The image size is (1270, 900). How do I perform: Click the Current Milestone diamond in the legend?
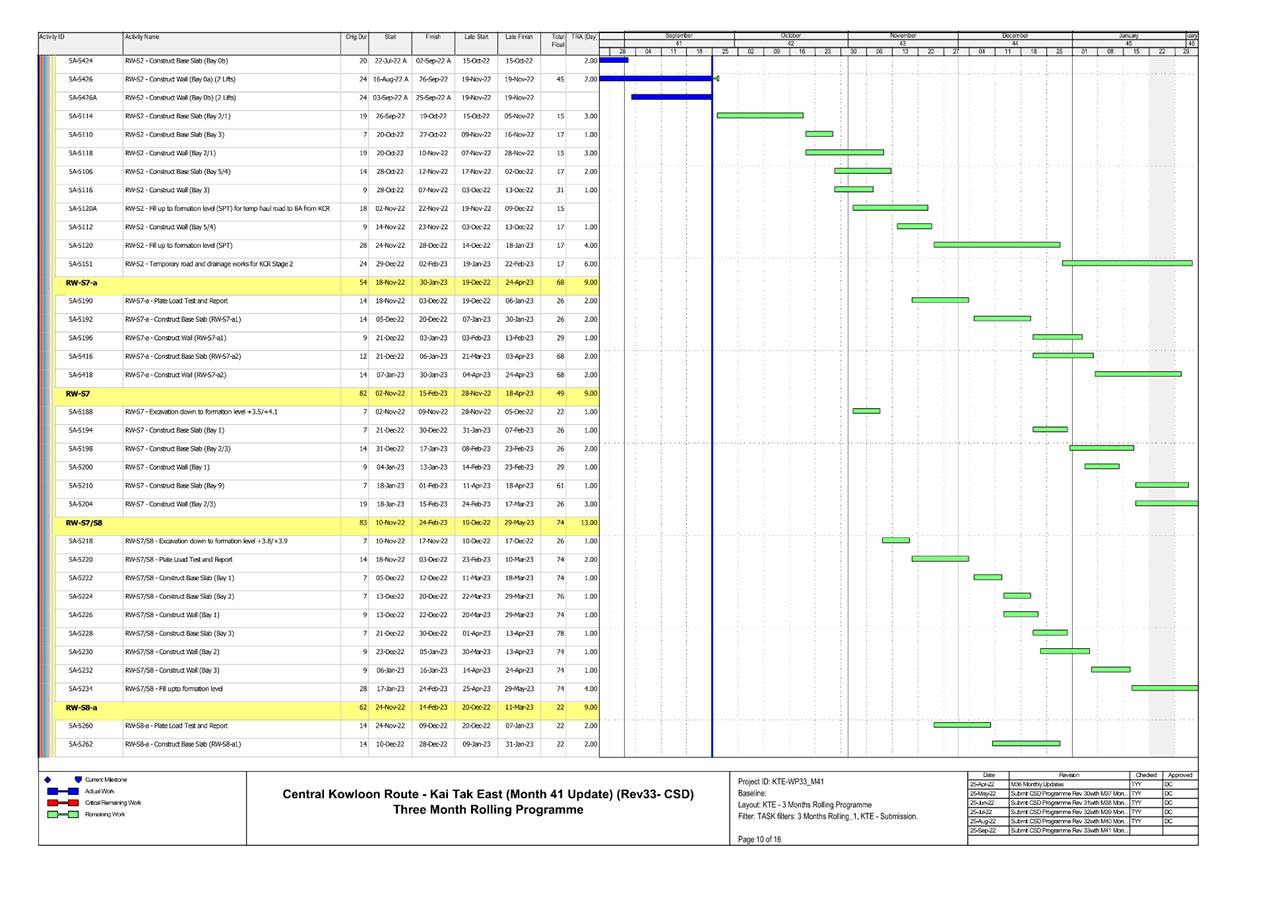point(47,780)
